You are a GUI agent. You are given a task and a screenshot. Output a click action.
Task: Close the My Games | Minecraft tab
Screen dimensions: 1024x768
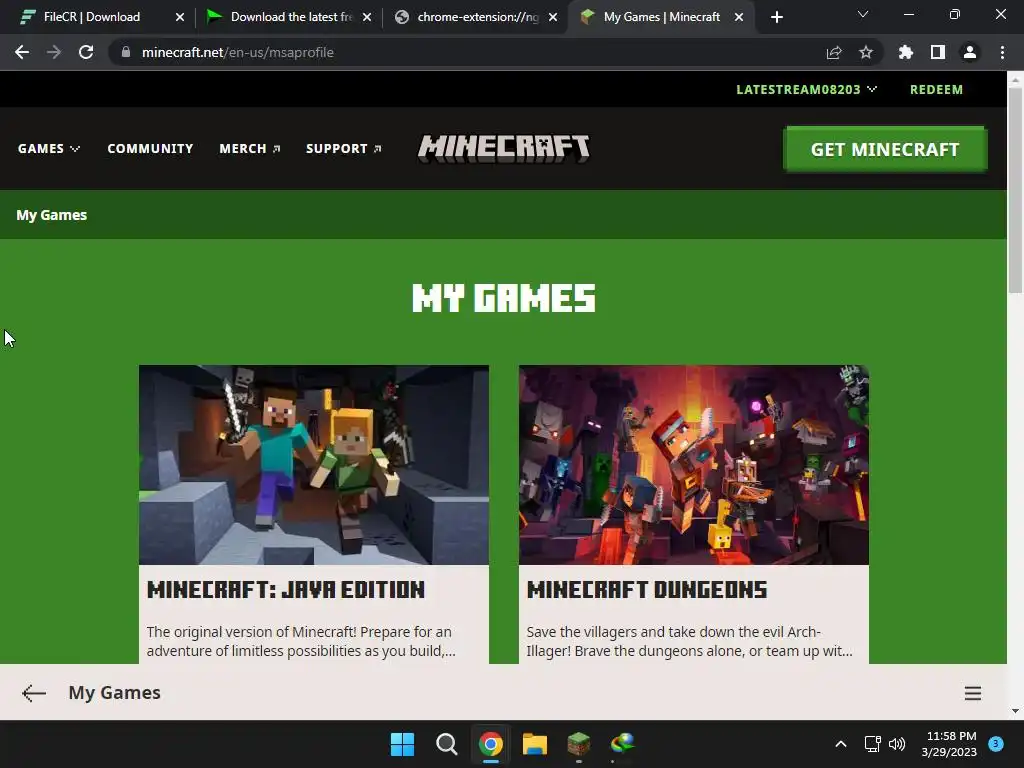(739, 17)
